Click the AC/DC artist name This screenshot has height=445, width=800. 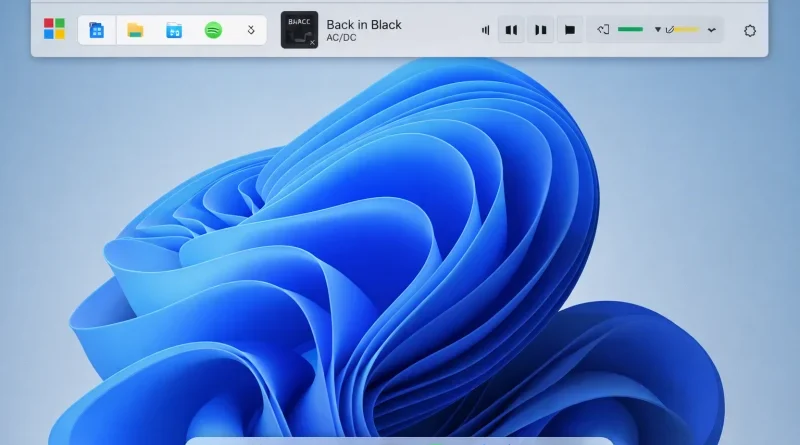coord(341,38)
